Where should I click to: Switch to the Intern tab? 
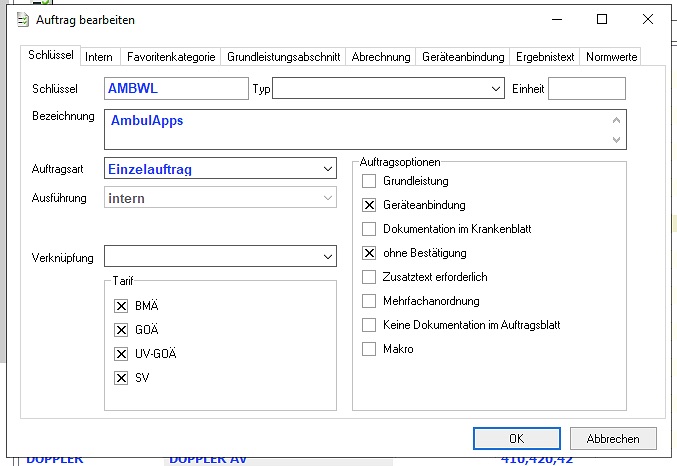[99, 57]
